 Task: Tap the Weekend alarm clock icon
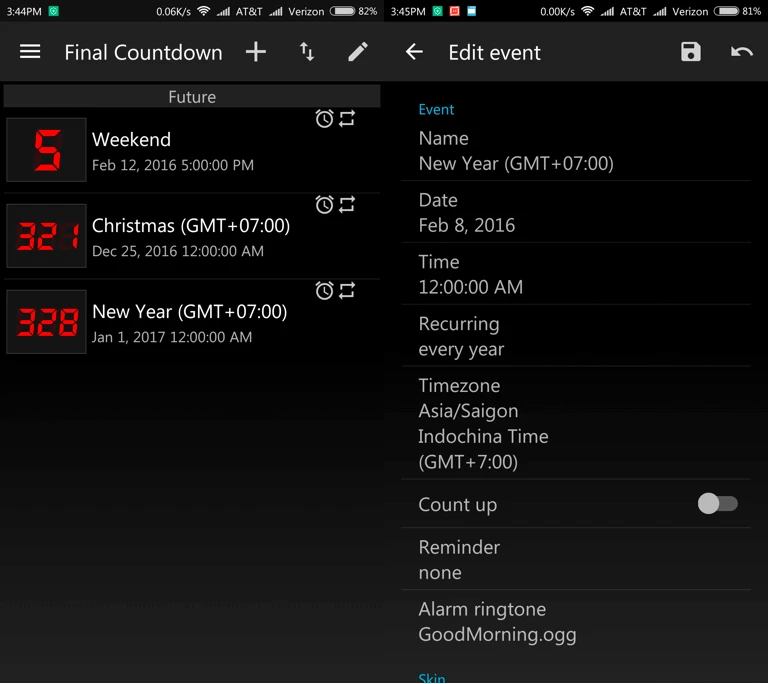pos(324,118)
